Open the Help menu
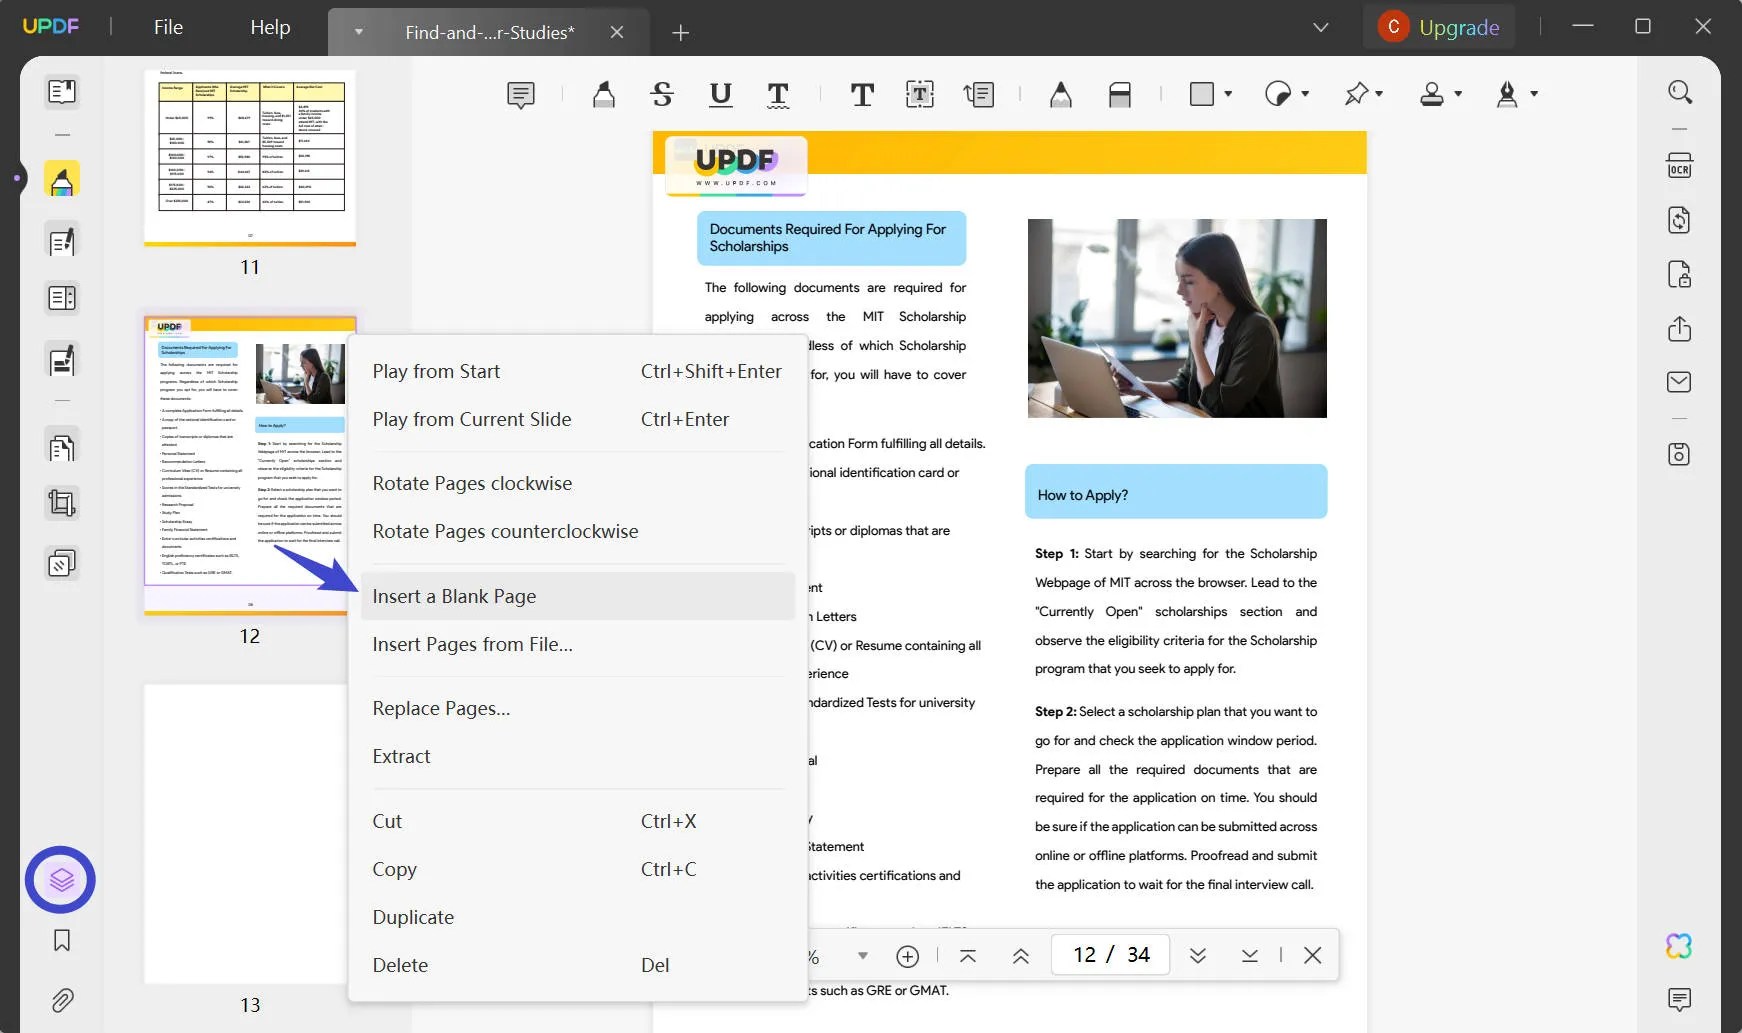This screenshot has height=1033, width=1742. tap(268, 27)
